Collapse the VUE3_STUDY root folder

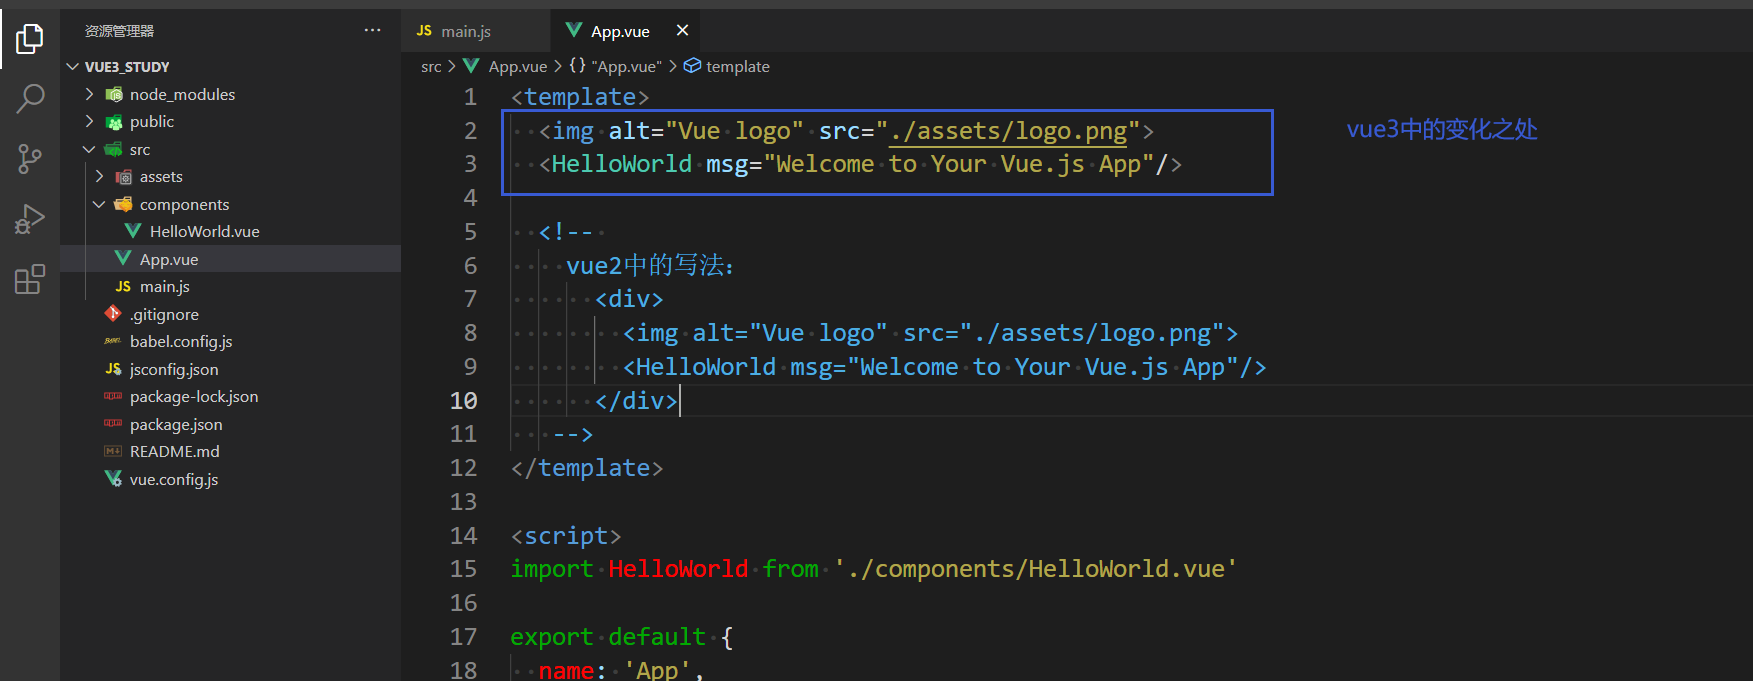tap(72, 67)
